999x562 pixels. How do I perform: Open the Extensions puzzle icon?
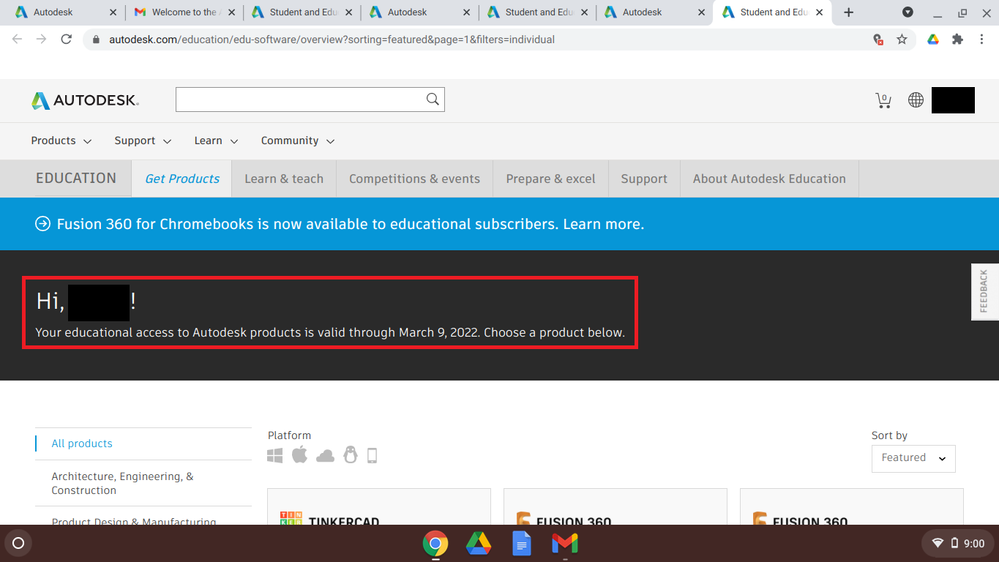coord(957,40)
